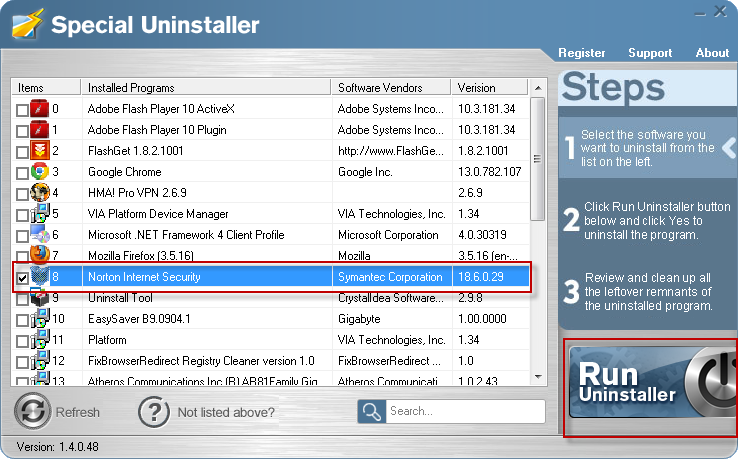Viewport: 738px width, 459px height.
Task: Minimize the Special Uninstaller window
Action: (x=700, y=13)
